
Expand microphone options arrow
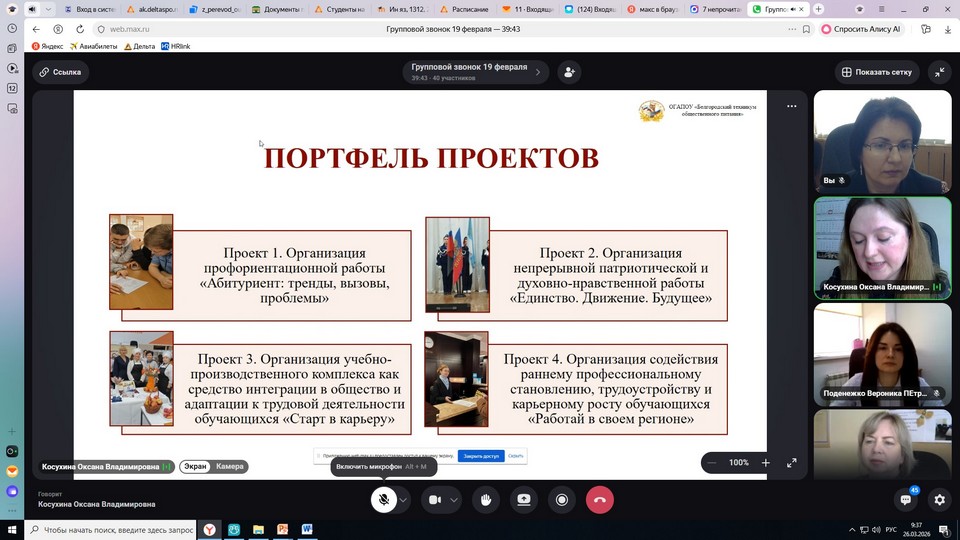point(403,499)
